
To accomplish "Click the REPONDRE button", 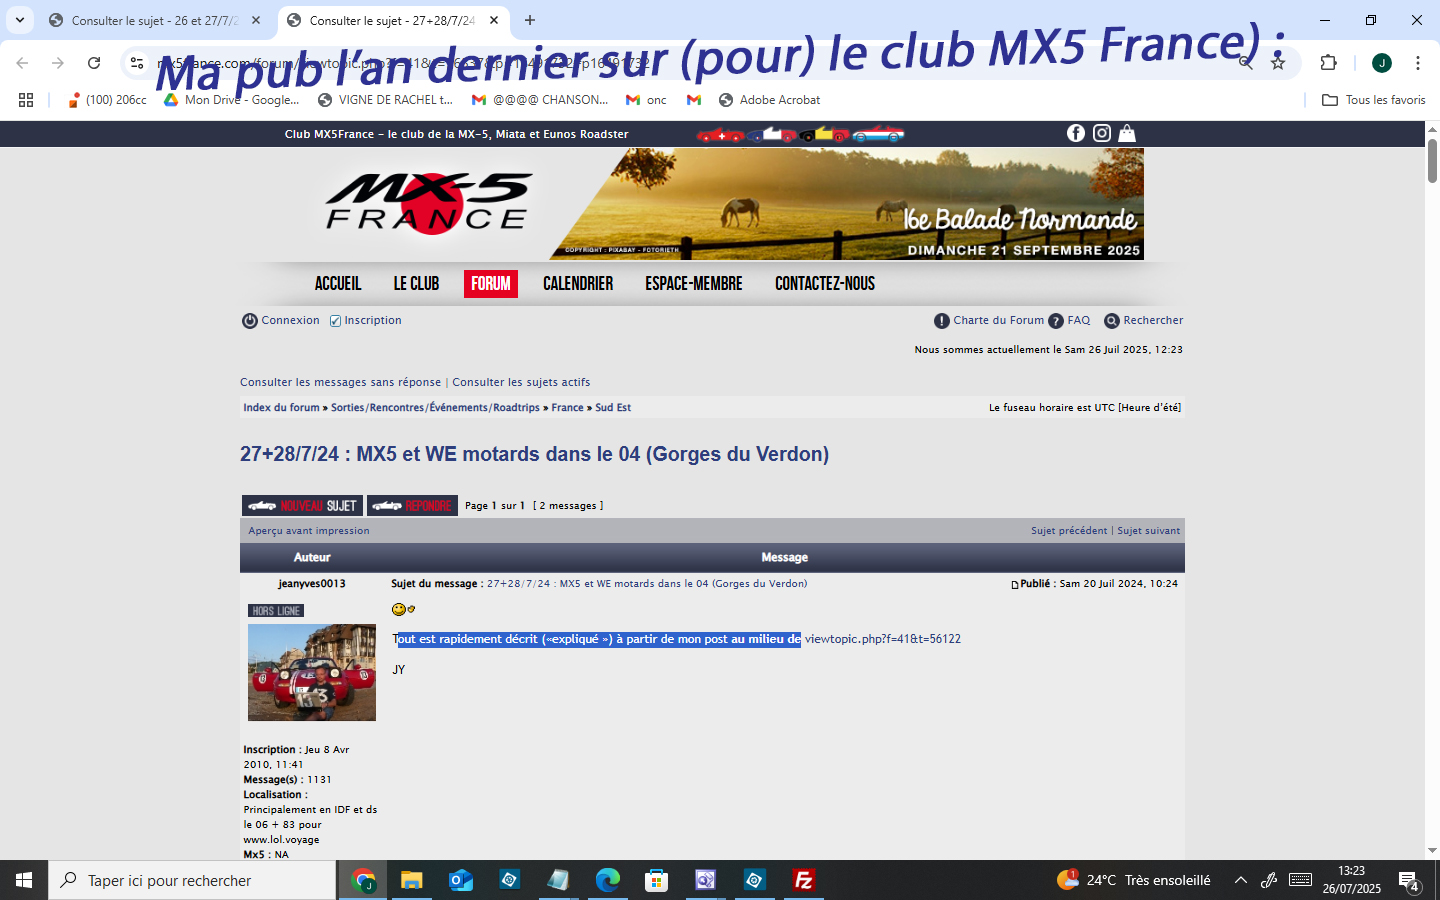I will coord(412,506).
